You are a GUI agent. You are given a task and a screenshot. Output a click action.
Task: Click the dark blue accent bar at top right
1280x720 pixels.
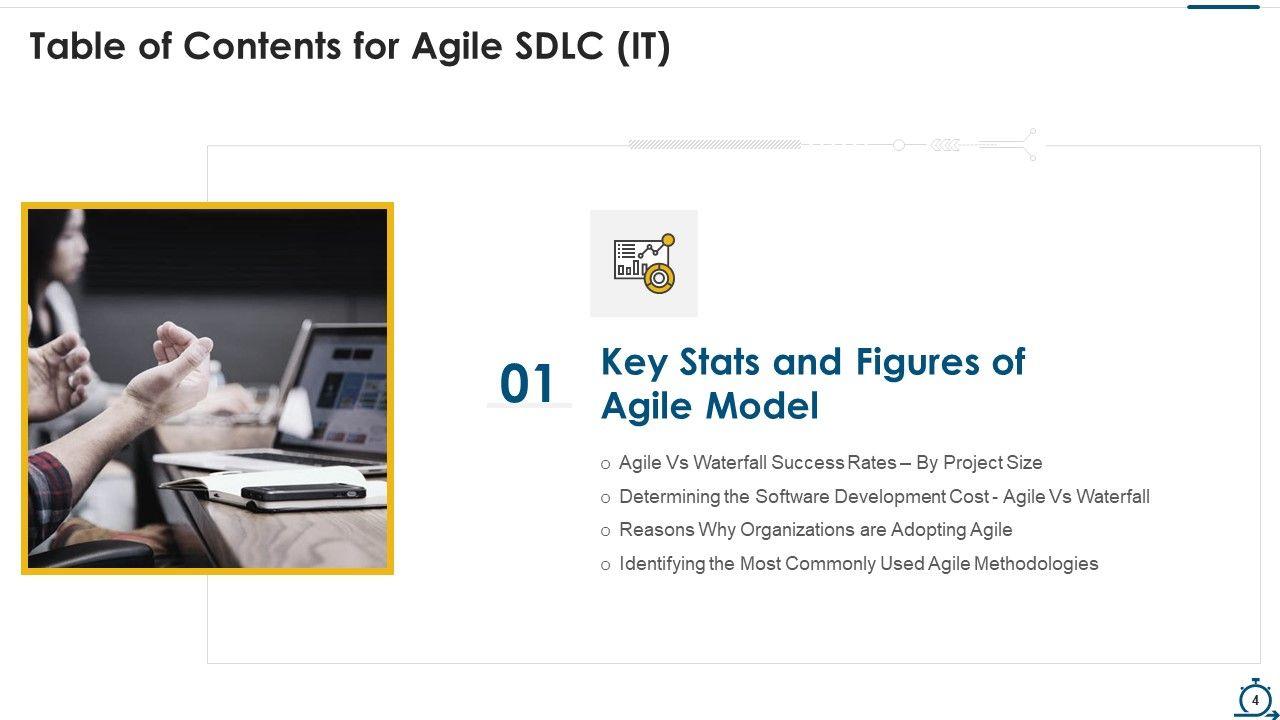(1223, 7)
